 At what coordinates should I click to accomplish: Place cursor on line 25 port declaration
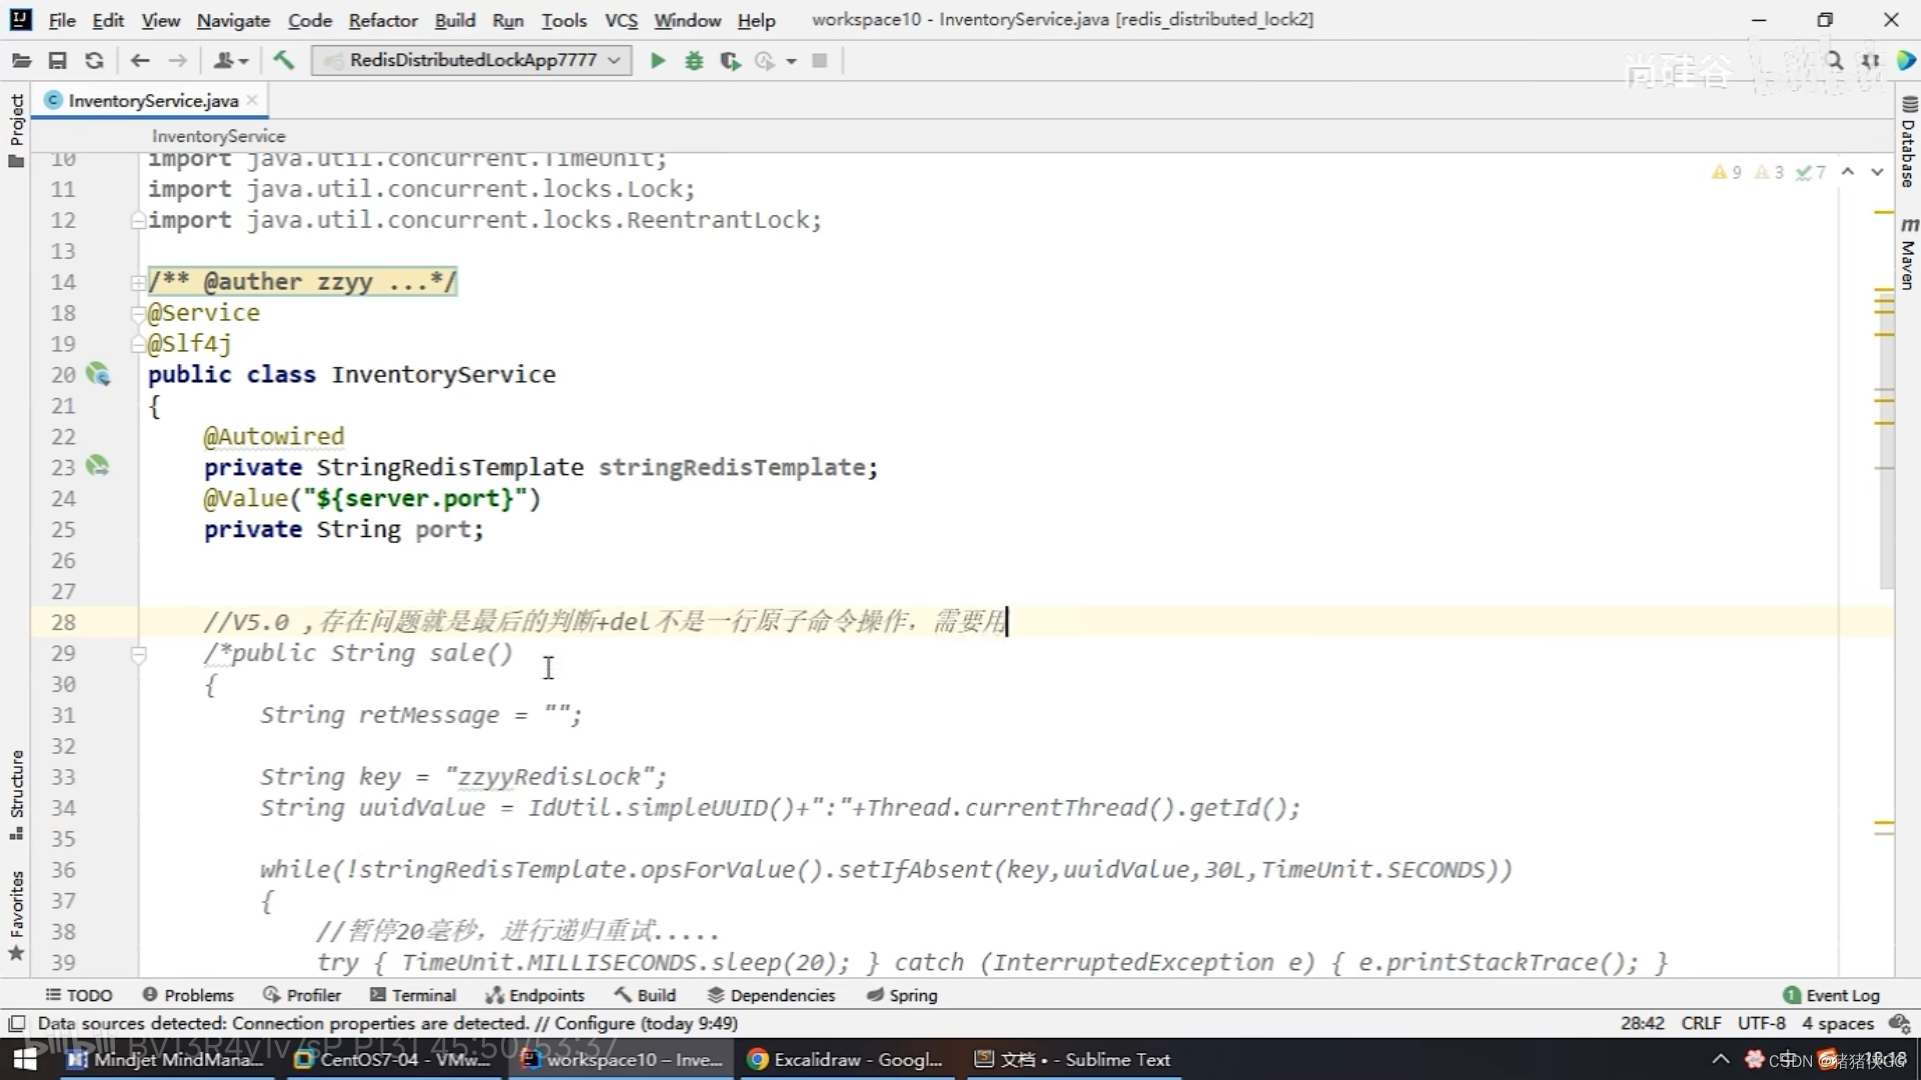[x=343, y=530]
